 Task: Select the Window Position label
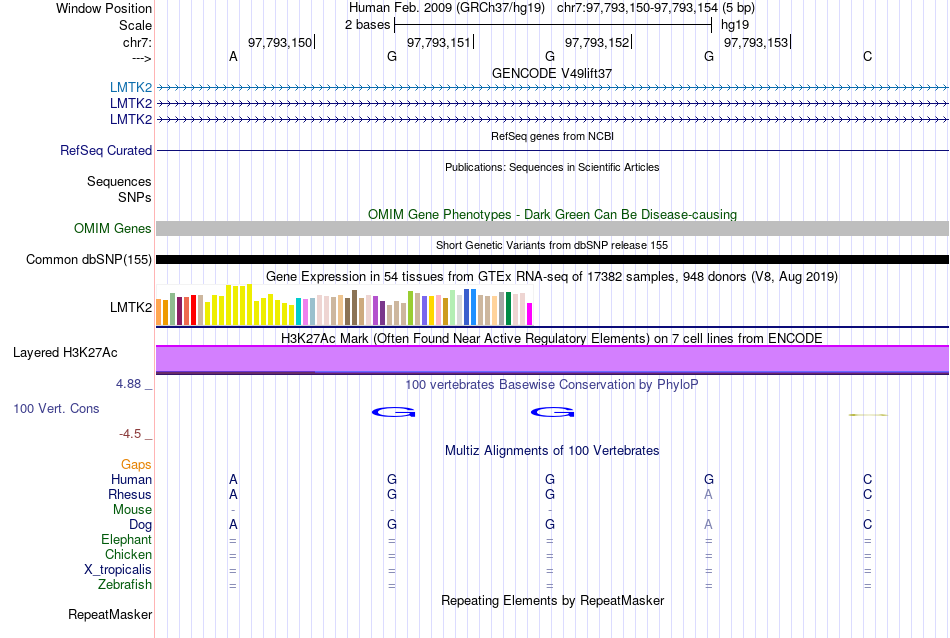[x=104, y=8]
